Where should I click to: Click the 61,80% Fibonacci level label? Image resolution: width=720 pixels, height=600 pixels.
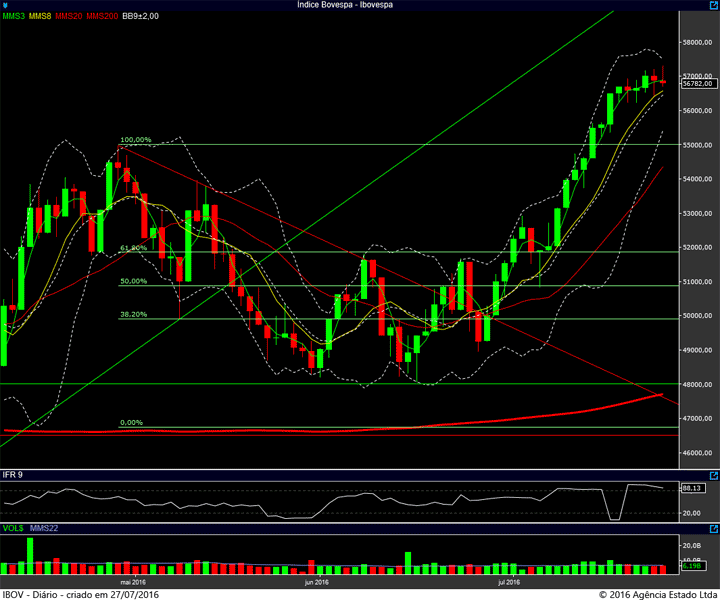133,248
